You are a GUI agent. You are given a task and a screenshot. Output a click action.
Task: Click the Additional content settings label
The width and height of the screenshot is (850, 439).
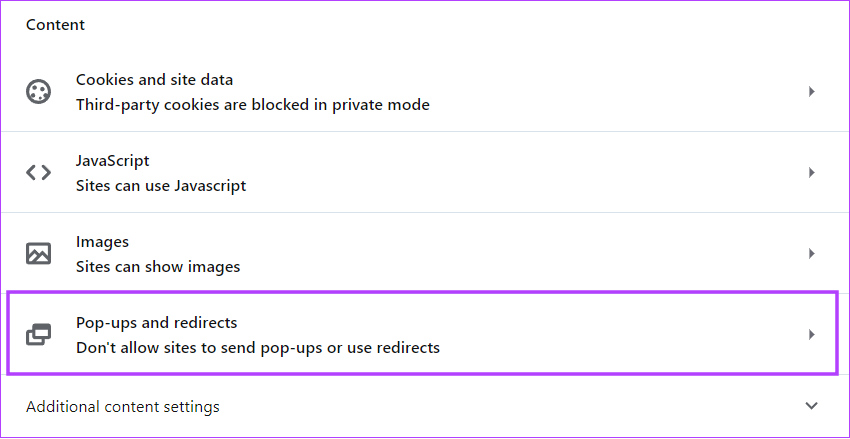[123, 406]
